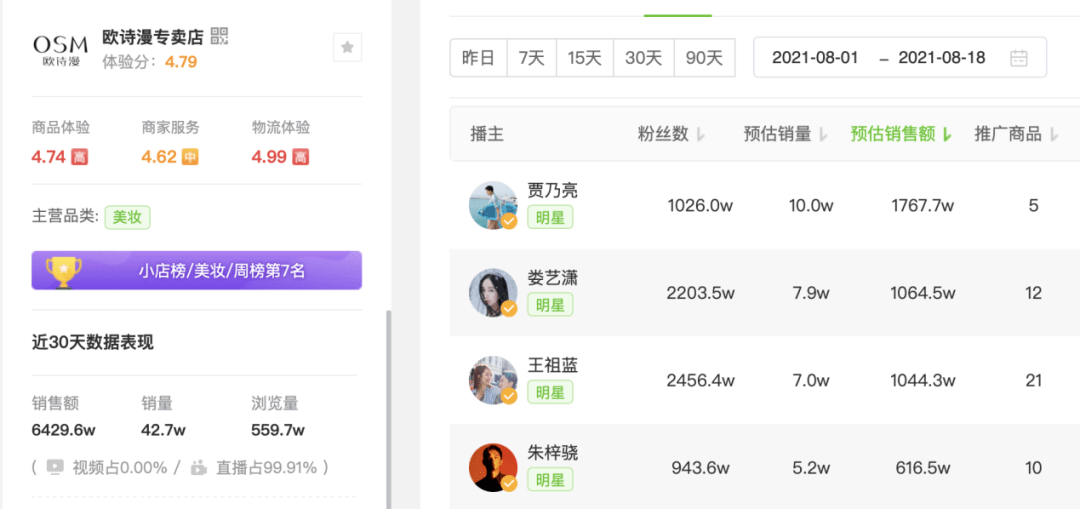The width and height of the screenshot is (1080, 509).
Task: Sort the table by 粉丝数
Action: click(x=671, y=134)
